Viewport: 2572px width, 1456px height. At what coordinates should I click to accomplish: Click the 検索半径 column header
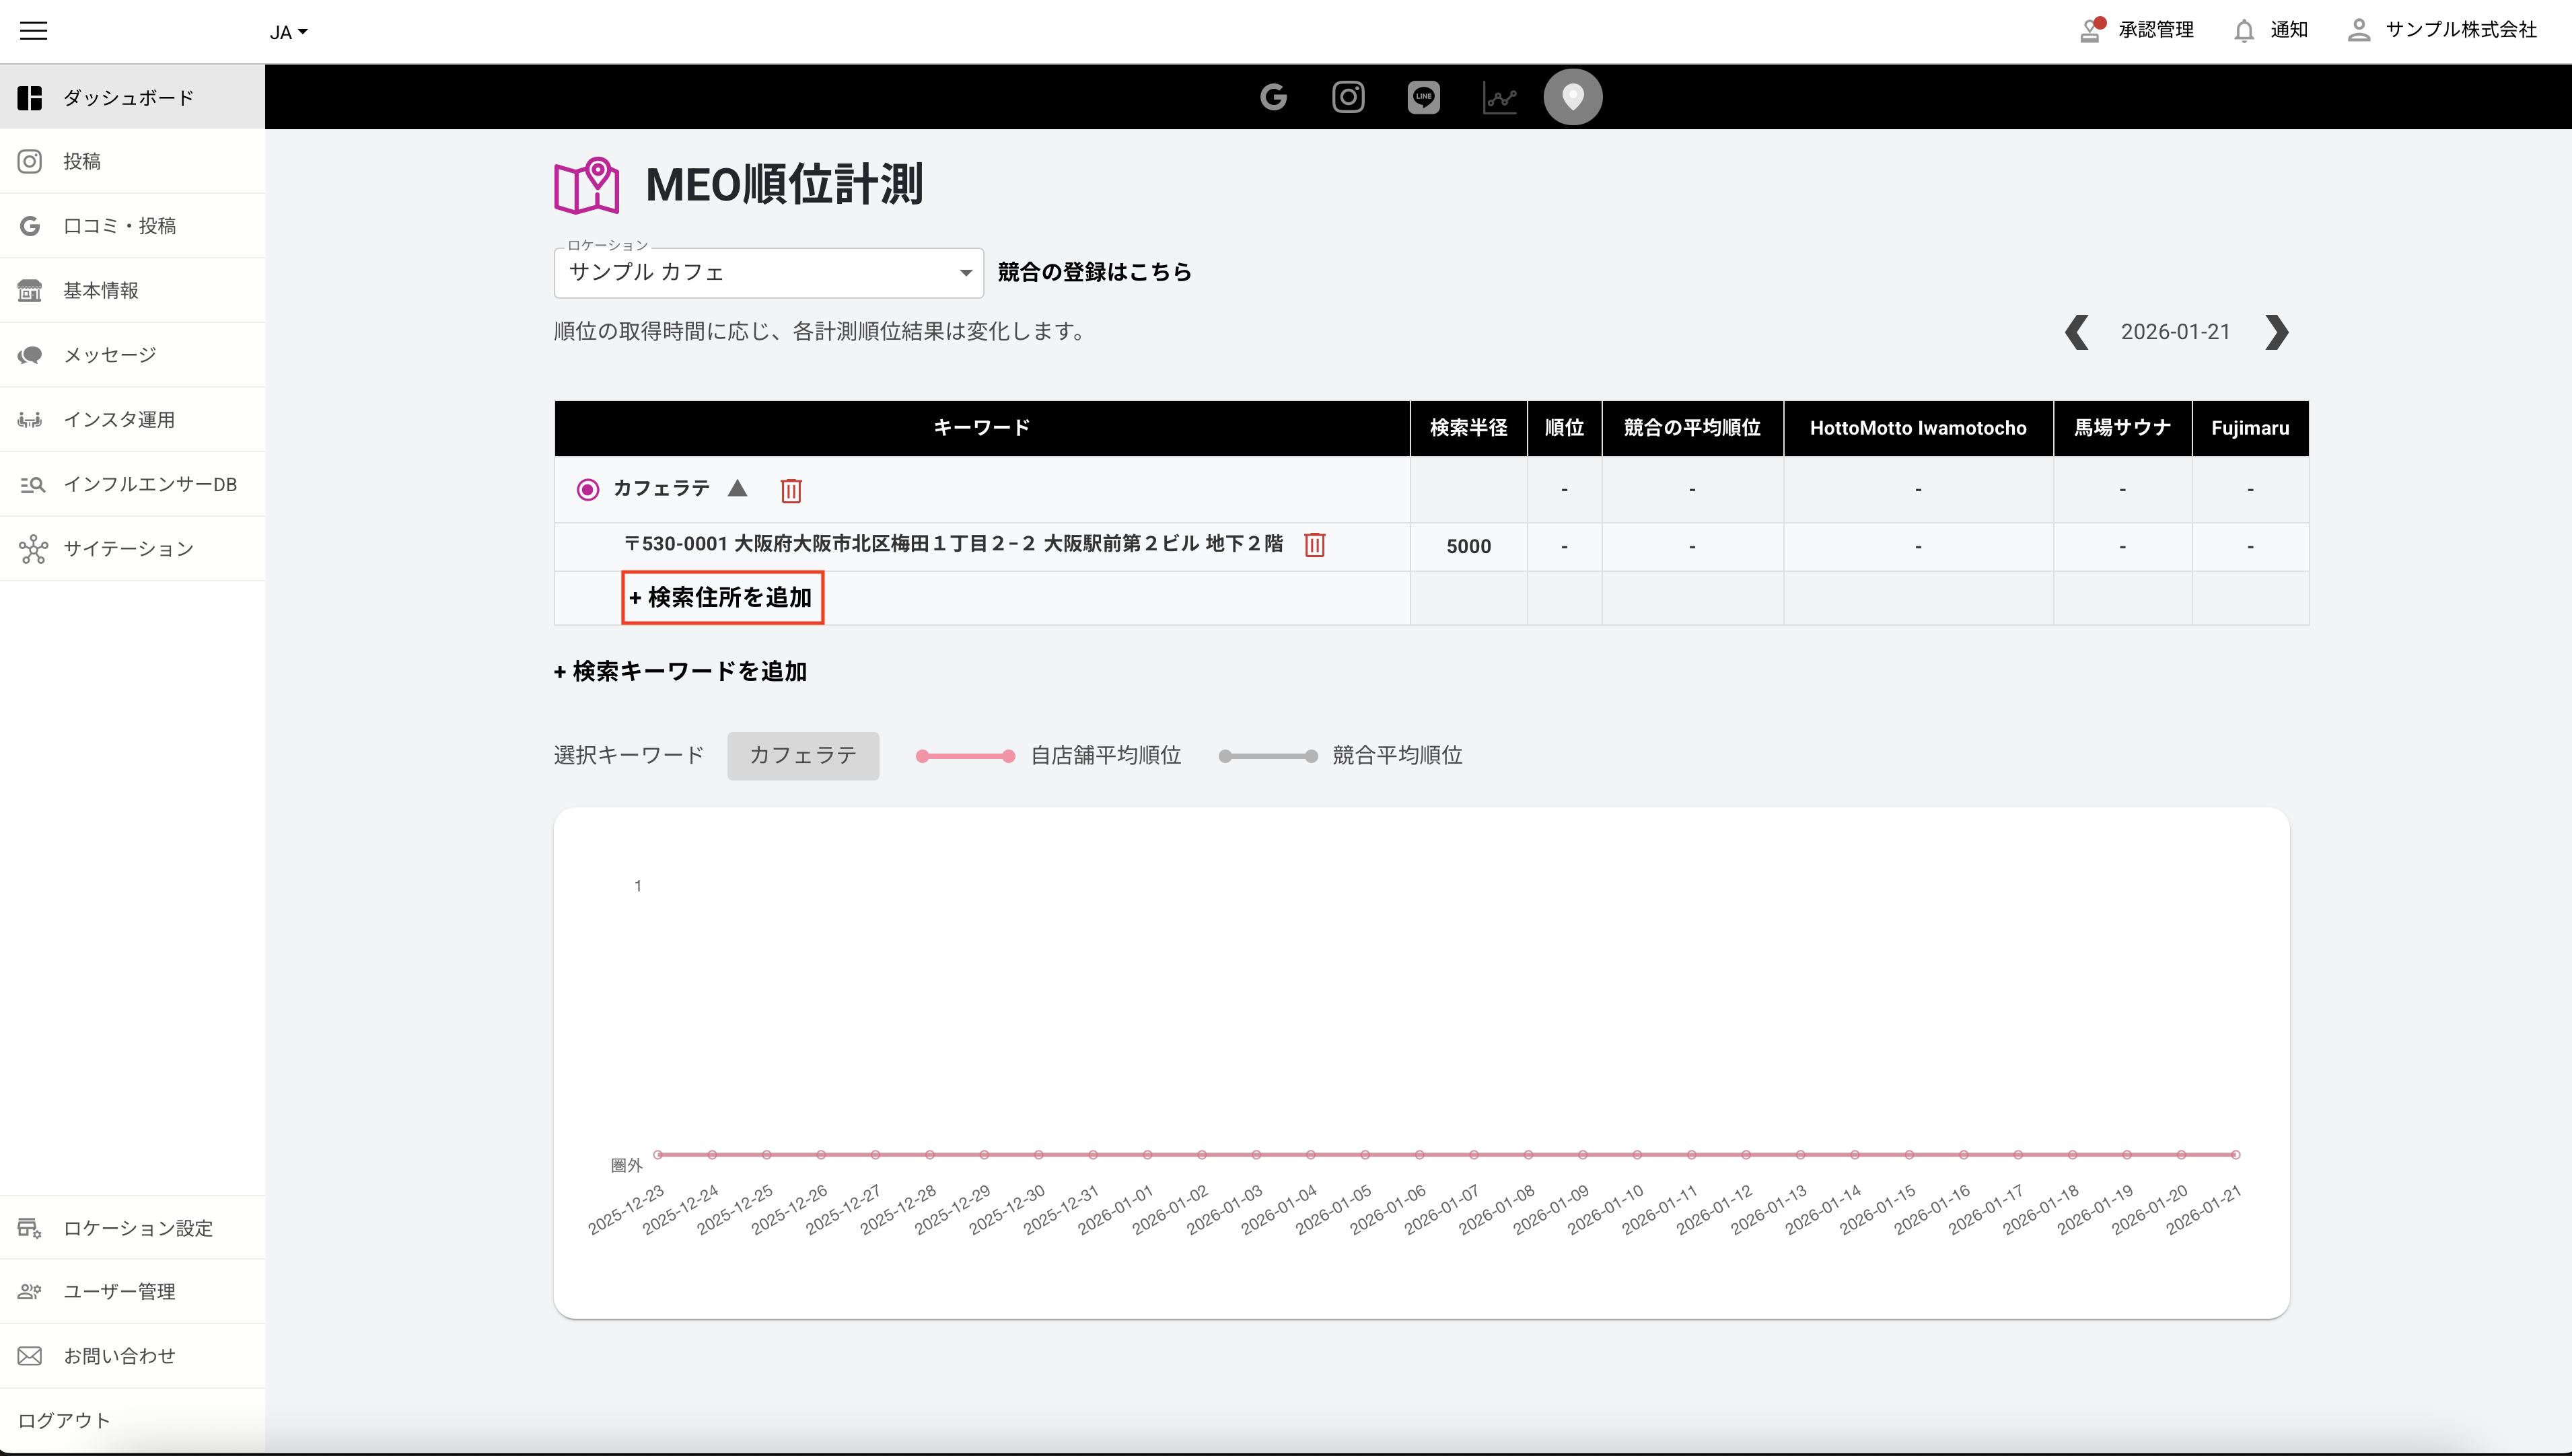[x=1468, y=428]
